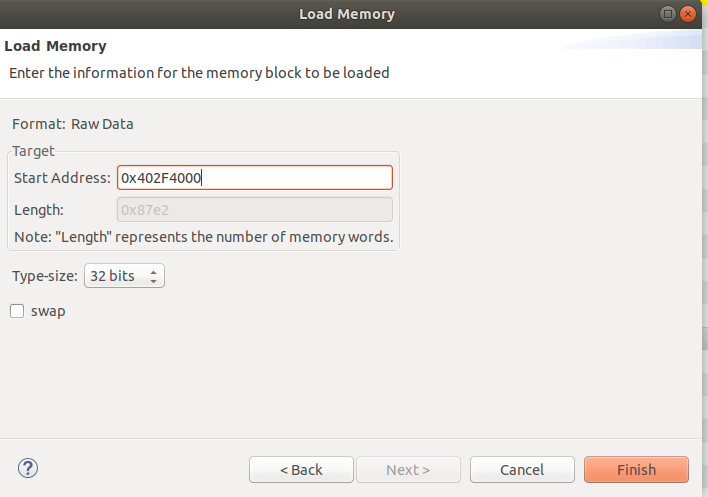Enable the swap checkbox

pos(17,311)
